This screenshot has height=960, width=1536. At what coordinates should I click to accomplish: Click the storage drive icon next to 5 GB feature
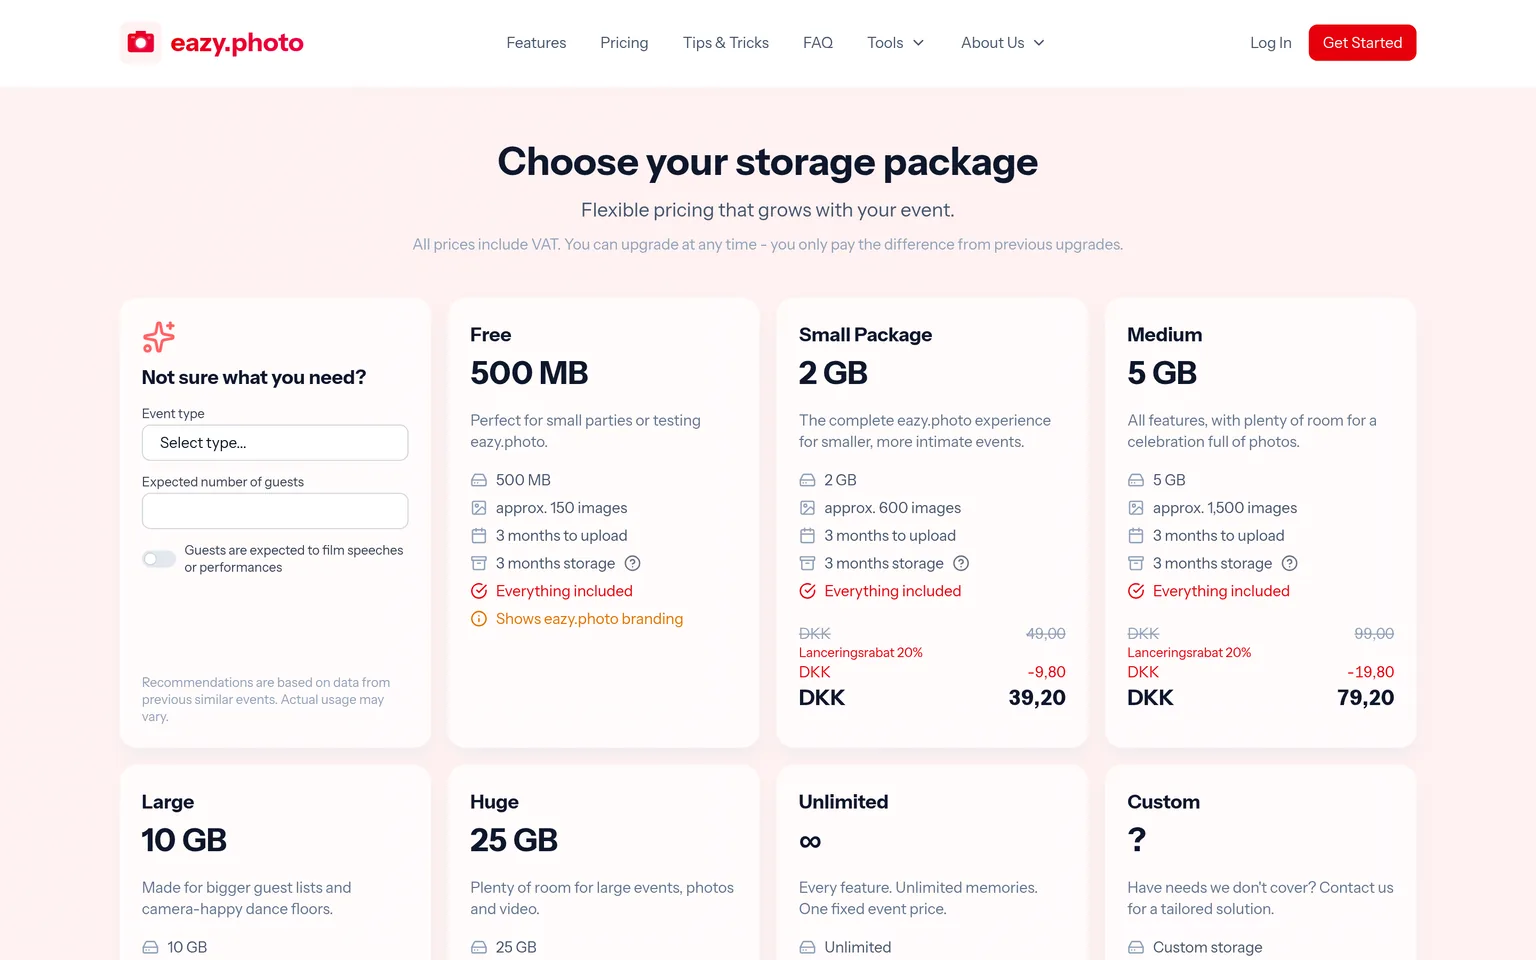click(1136, 480)
